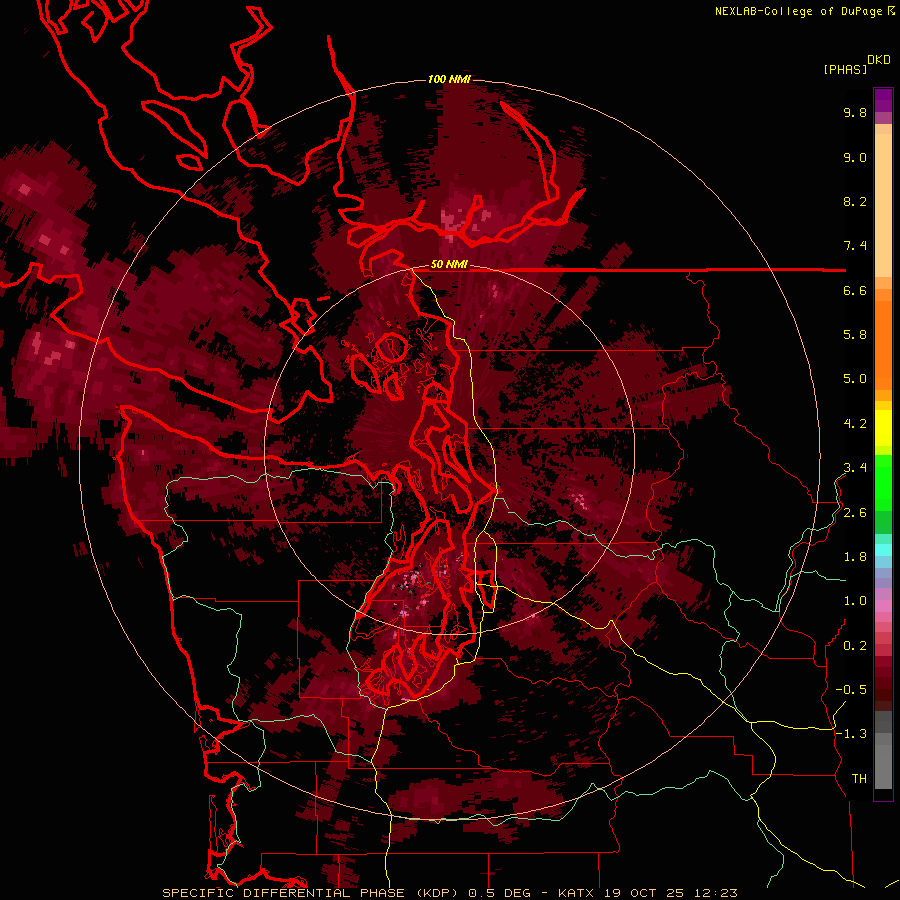The width and height of the screenshot is (900, 900).
Task: Click the orange segment of color bar
Action: [883, 344]
